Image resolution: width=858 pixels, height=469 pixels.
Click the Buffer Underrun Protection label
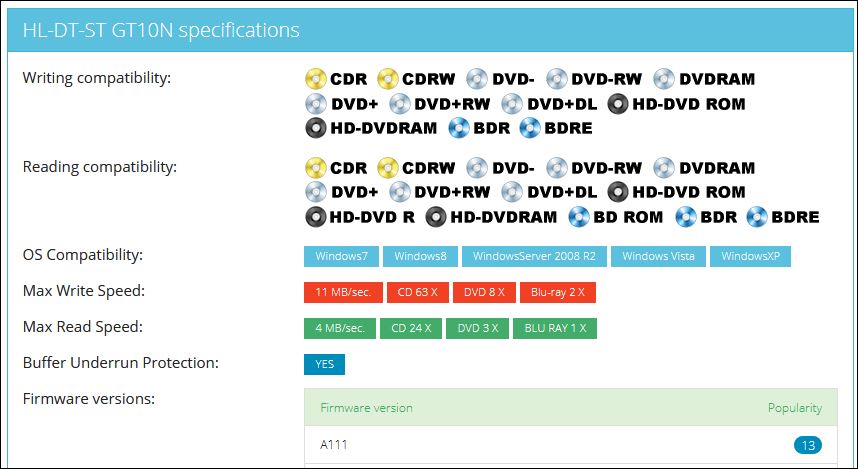coord(120,363)
